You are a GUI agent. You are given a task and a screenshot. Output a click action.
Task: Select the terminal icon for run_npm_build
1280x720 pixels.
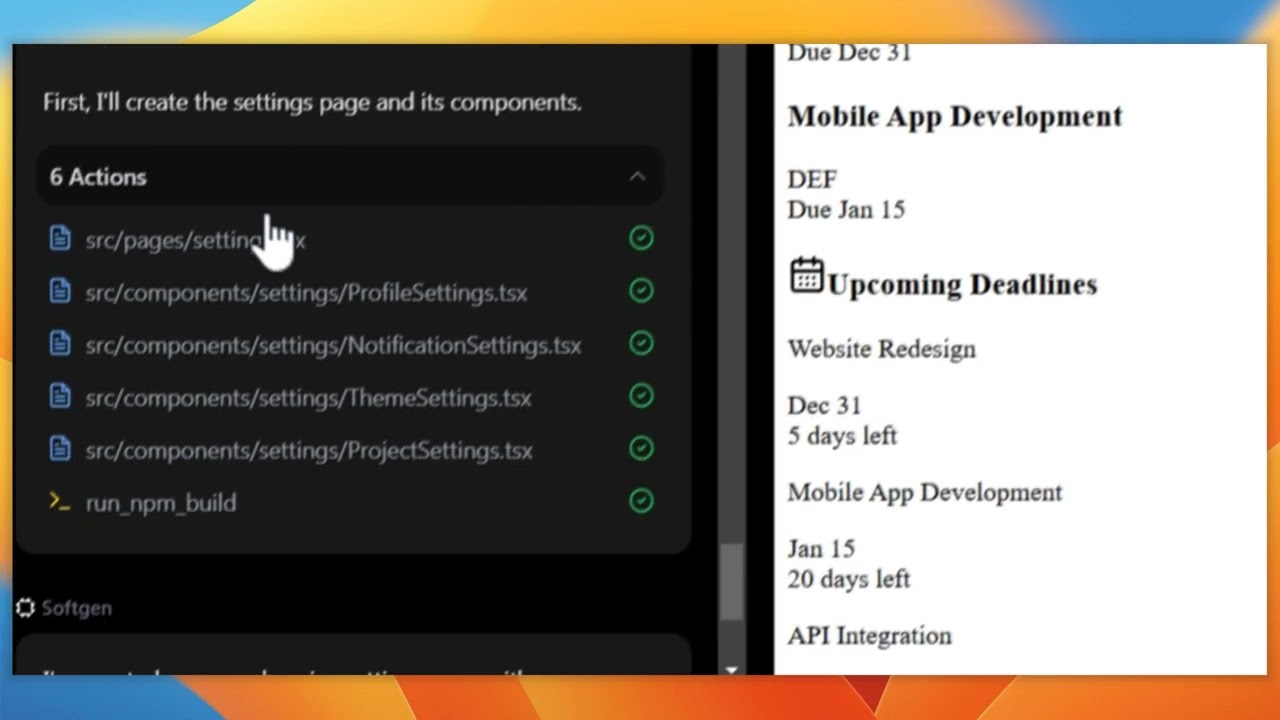(x=60, y=502)
